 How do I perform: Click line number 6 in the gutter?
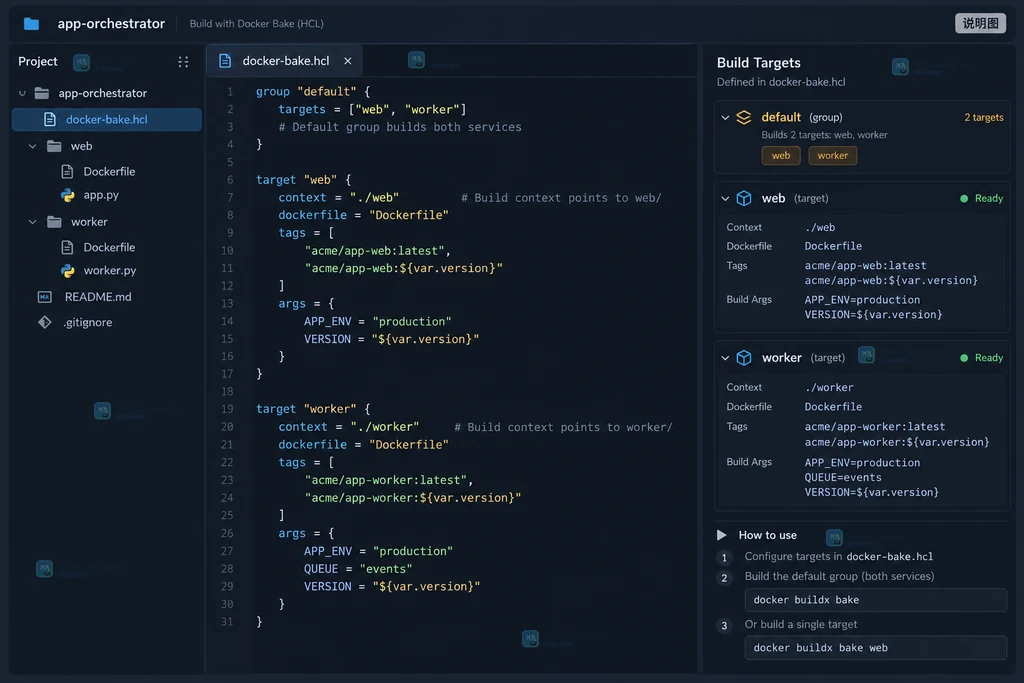[230, 180]
